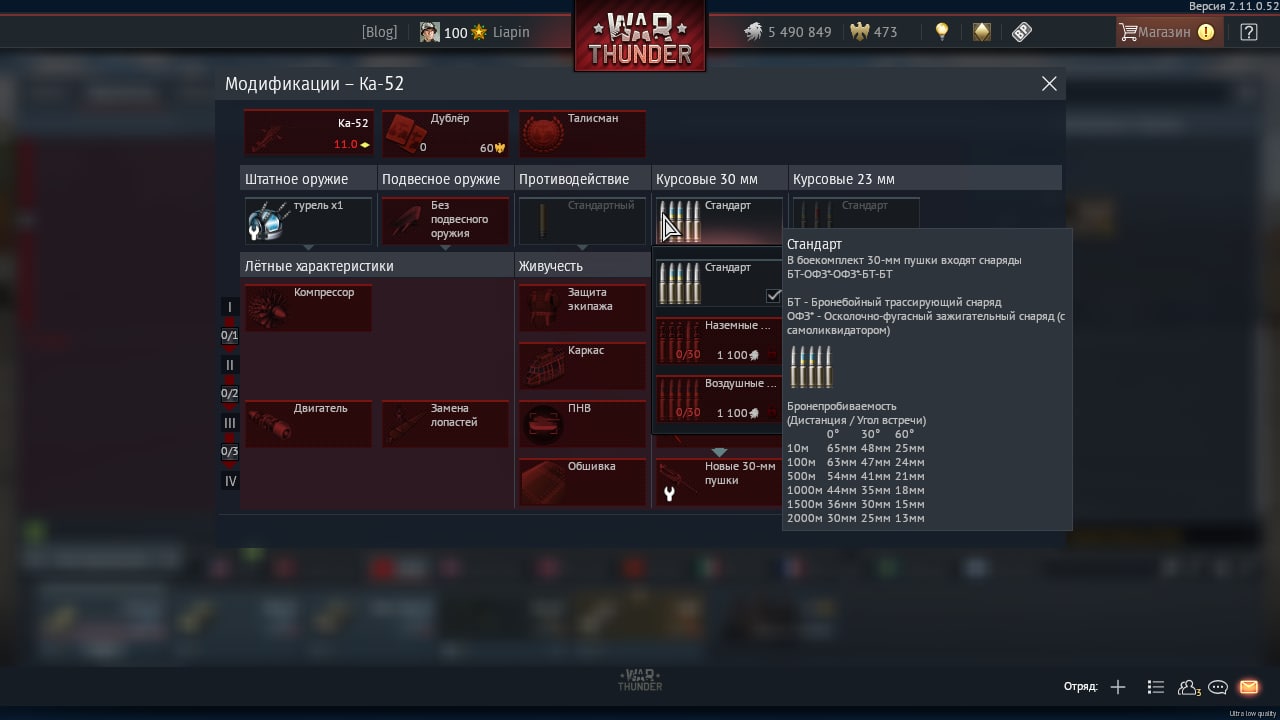
Task: Click the War Thunder logo
Action: coord(640,37)
